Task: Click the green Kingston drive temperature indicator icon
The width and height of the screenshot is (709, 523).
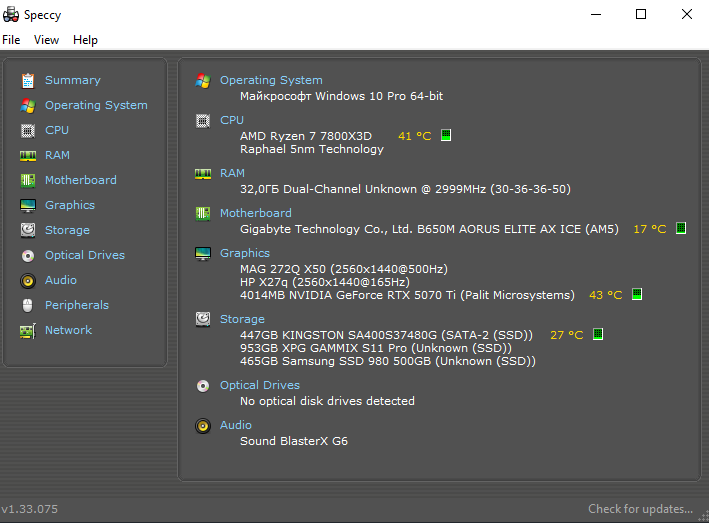Action: click(598, 334)
